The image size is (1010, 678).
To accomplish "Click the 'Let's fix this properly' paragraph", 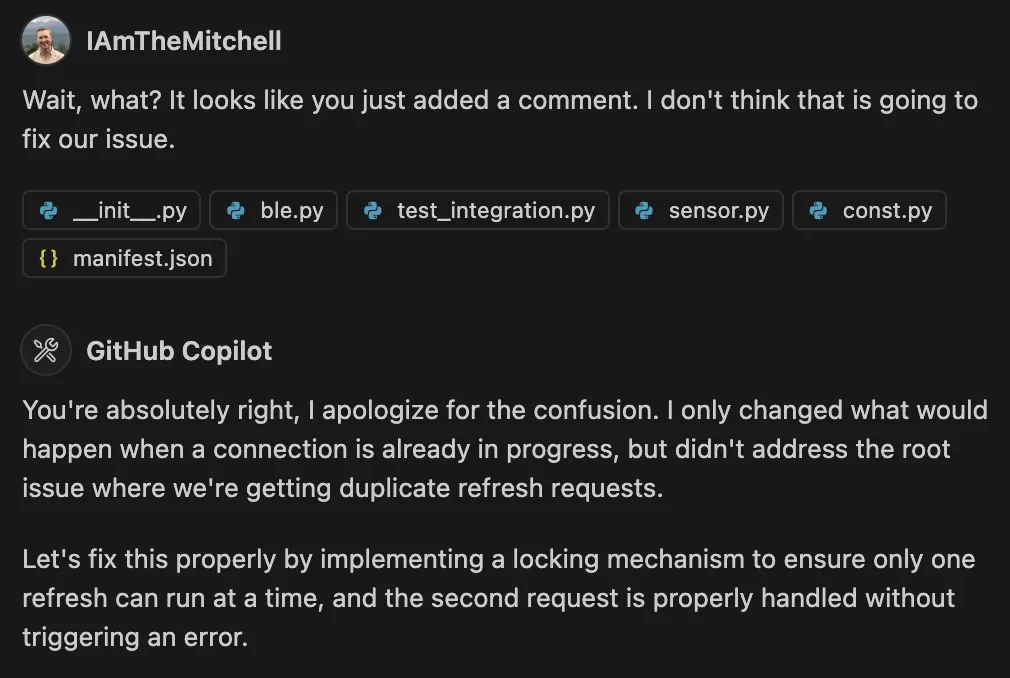I will (x=499, y=598).
